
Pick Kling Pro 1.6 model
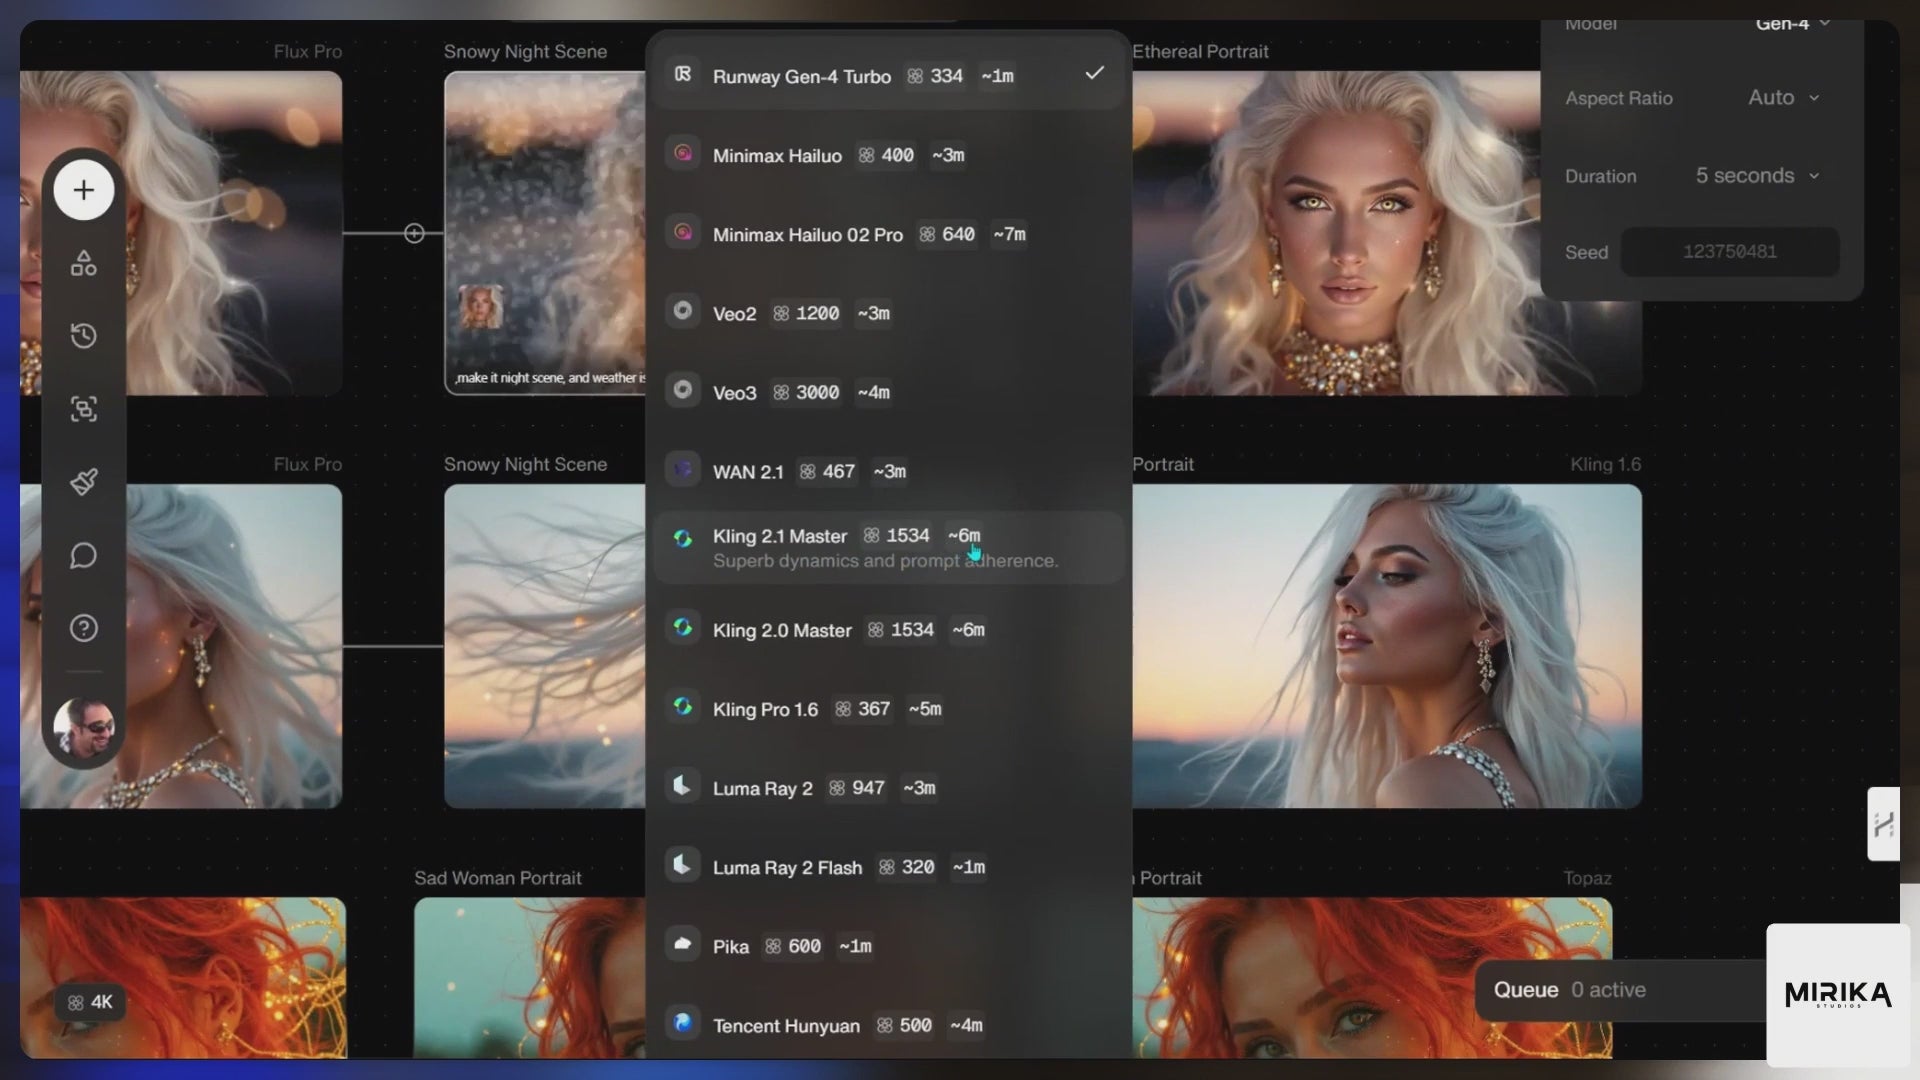(x=888, y=709)
